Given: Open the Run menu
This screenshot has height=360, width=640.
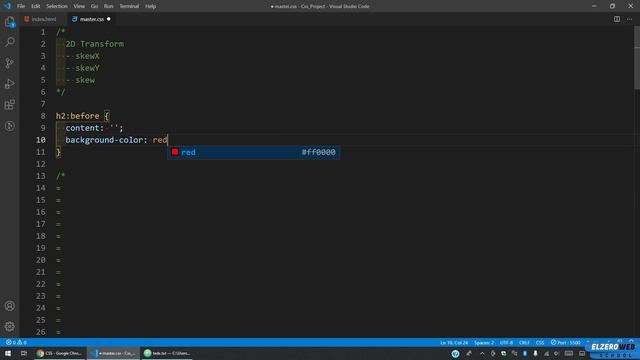Looking at the screenshot, I should click(108, 6).
